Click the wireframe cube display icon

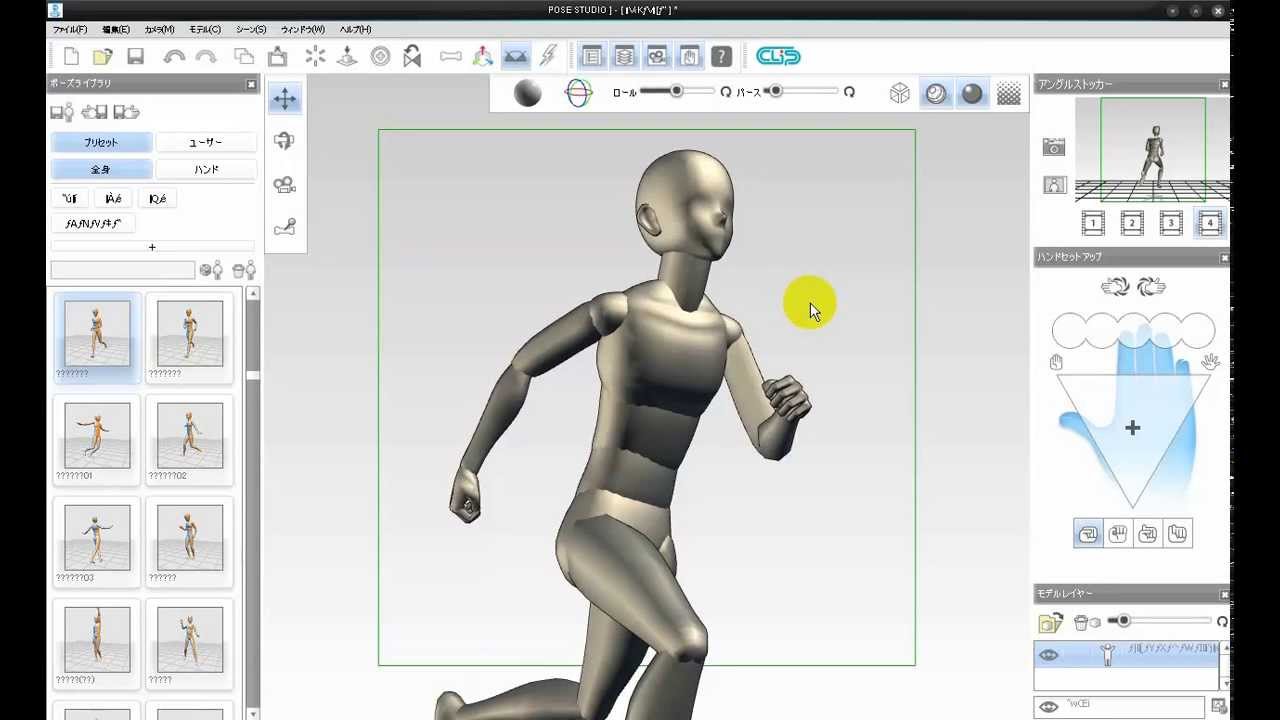point(900,93)
